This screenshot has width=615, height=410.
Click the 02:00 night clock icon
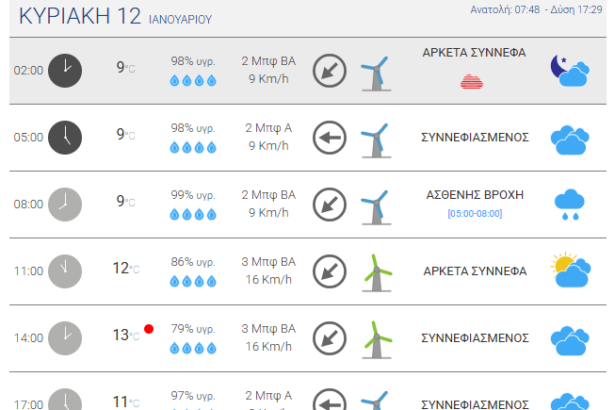coord(65,70)
